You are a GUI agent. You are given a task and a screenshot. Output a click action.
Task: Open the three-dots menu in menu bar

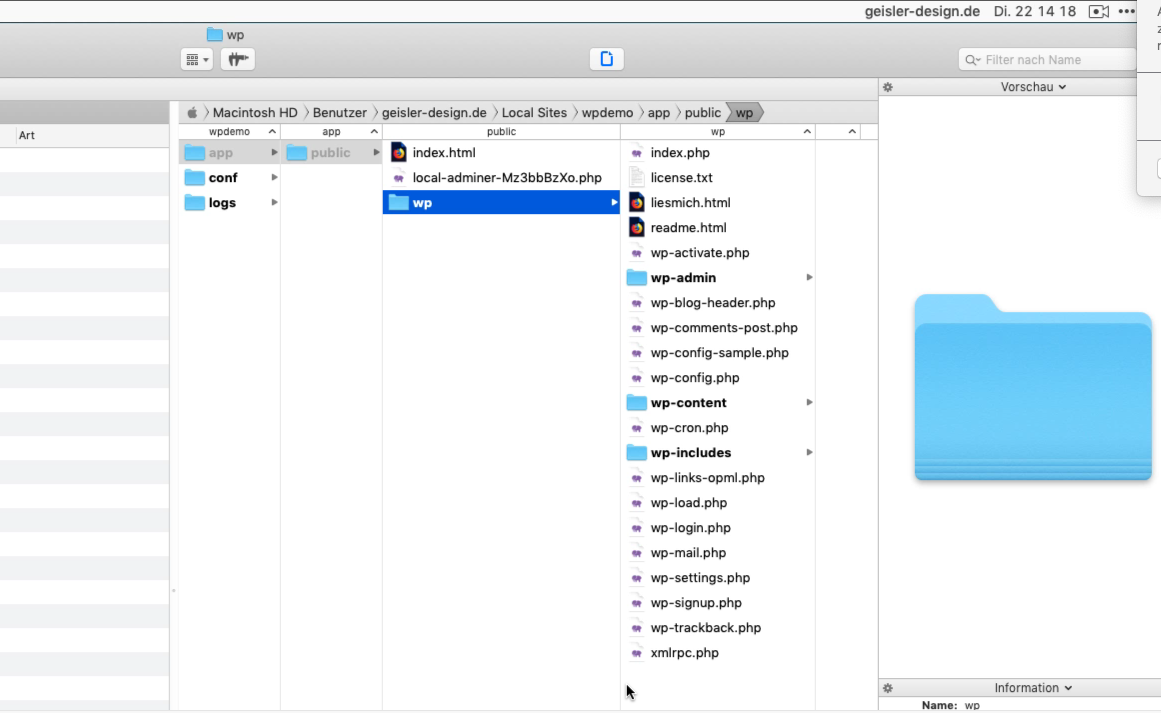click(x=1126, y=11)
